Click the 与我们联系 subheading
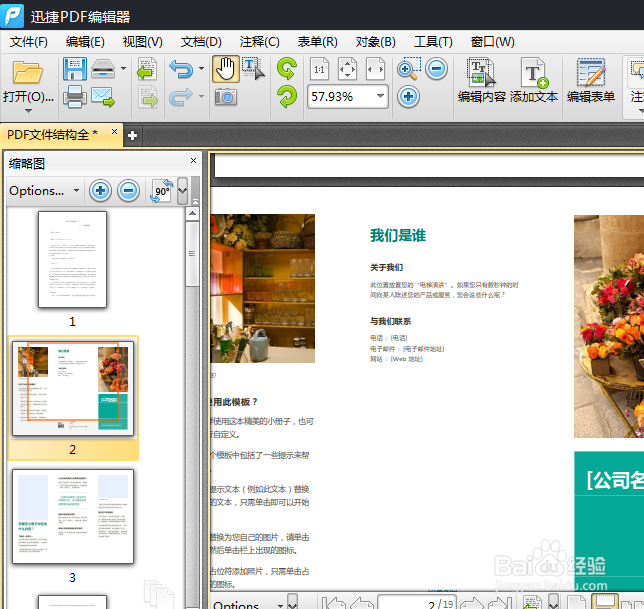The height and width of the screenshot is (609, 644). pos(391,321)
